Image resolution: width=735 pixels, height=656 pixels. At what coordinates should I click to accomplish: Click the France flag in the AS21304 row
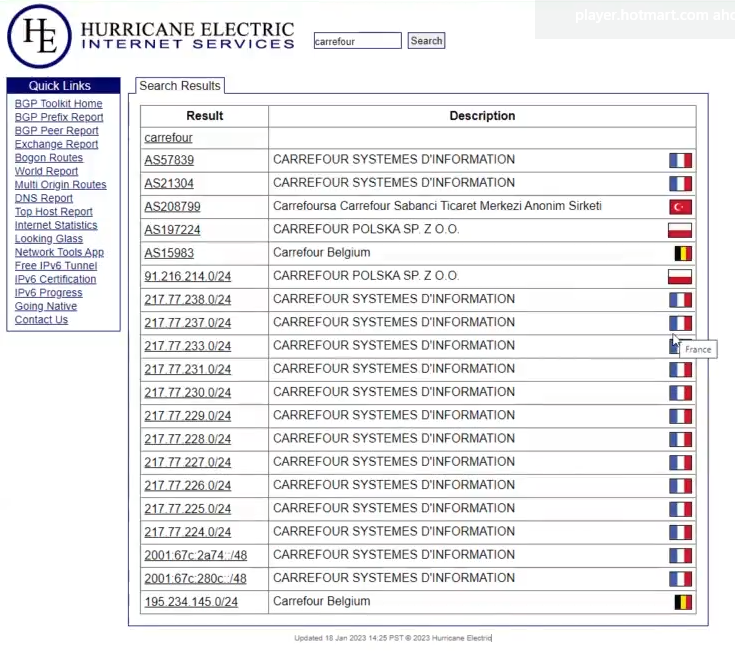pos(680,183)
